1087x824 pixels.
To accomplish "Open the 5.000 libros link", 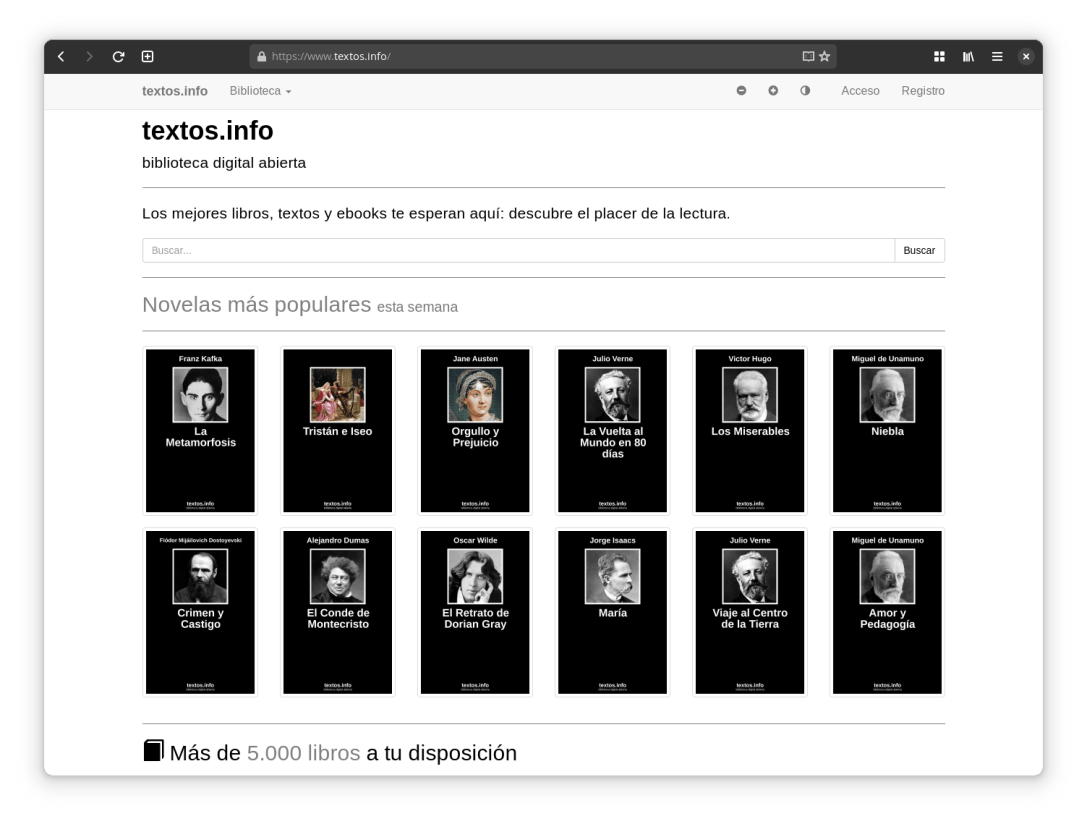I will 304,753.
